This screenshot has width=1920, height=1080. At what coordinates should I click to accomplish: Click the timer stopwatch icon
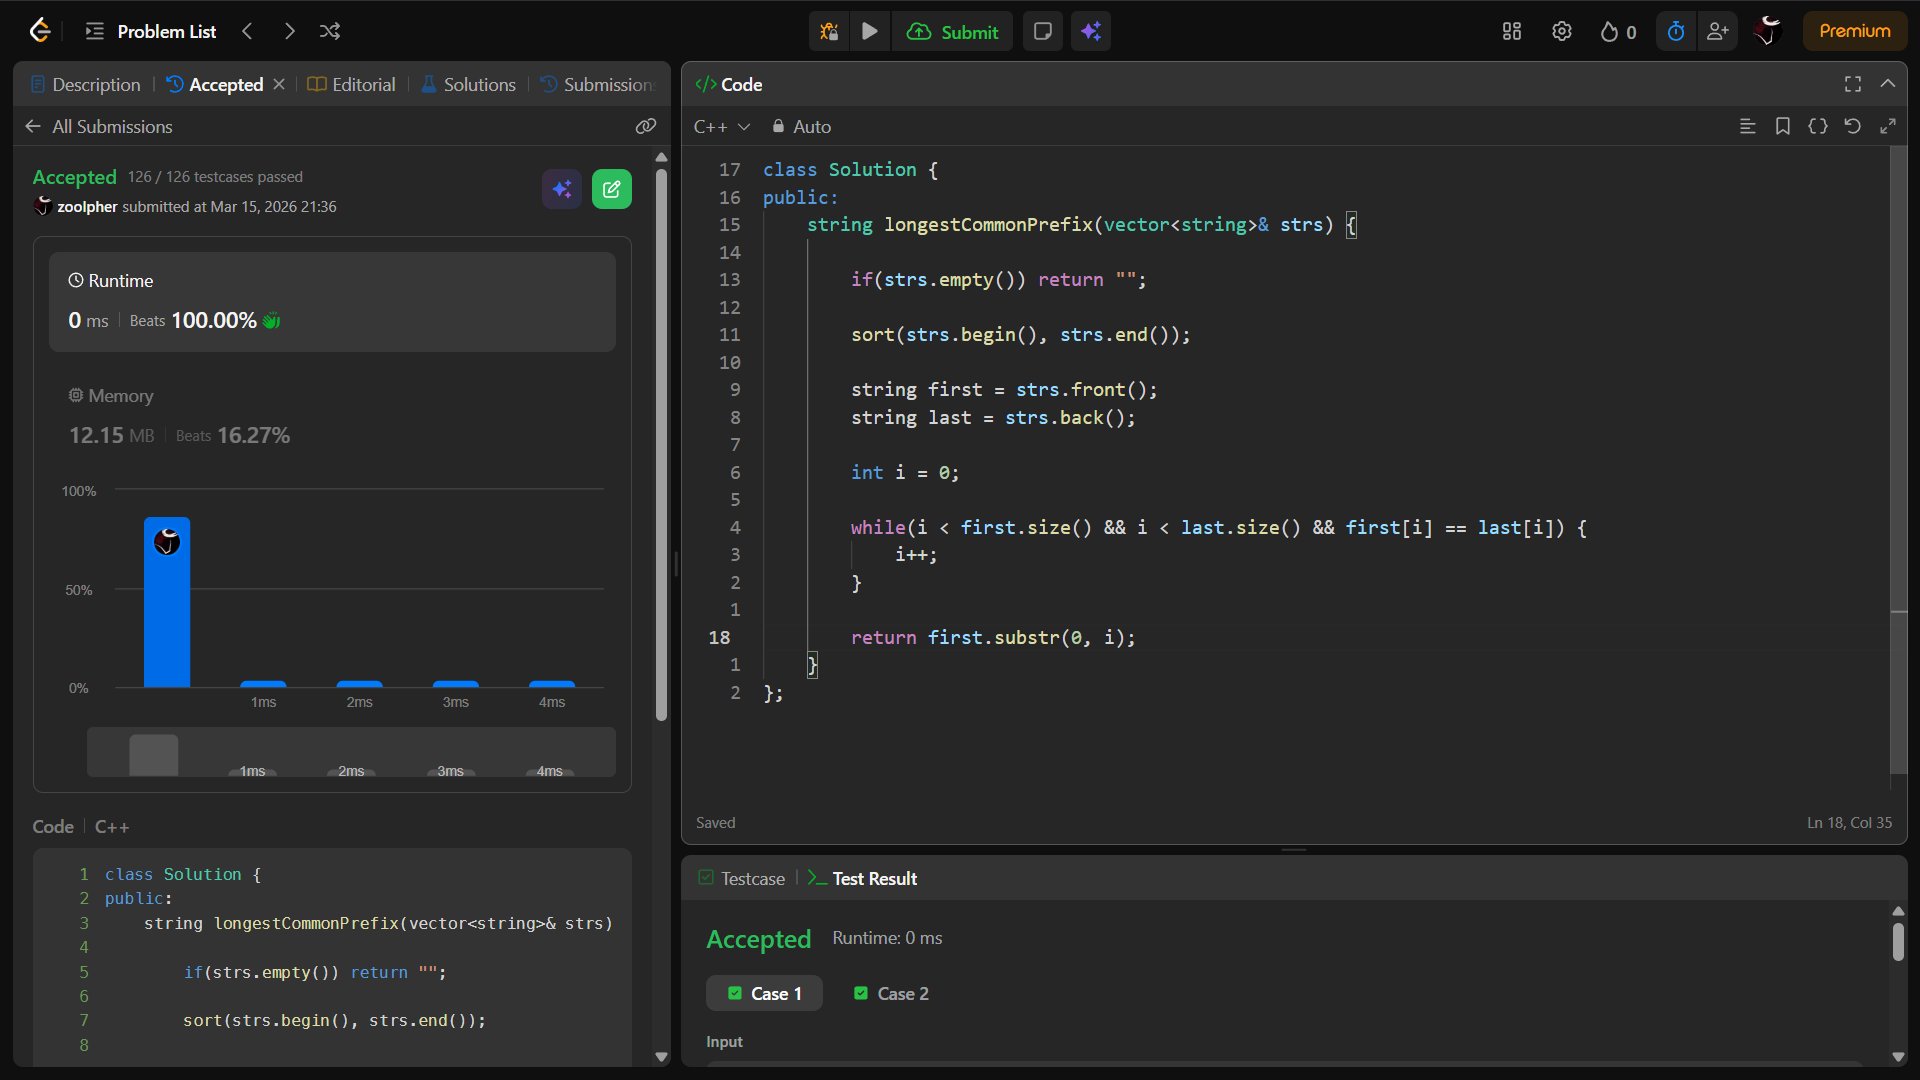1675,31
